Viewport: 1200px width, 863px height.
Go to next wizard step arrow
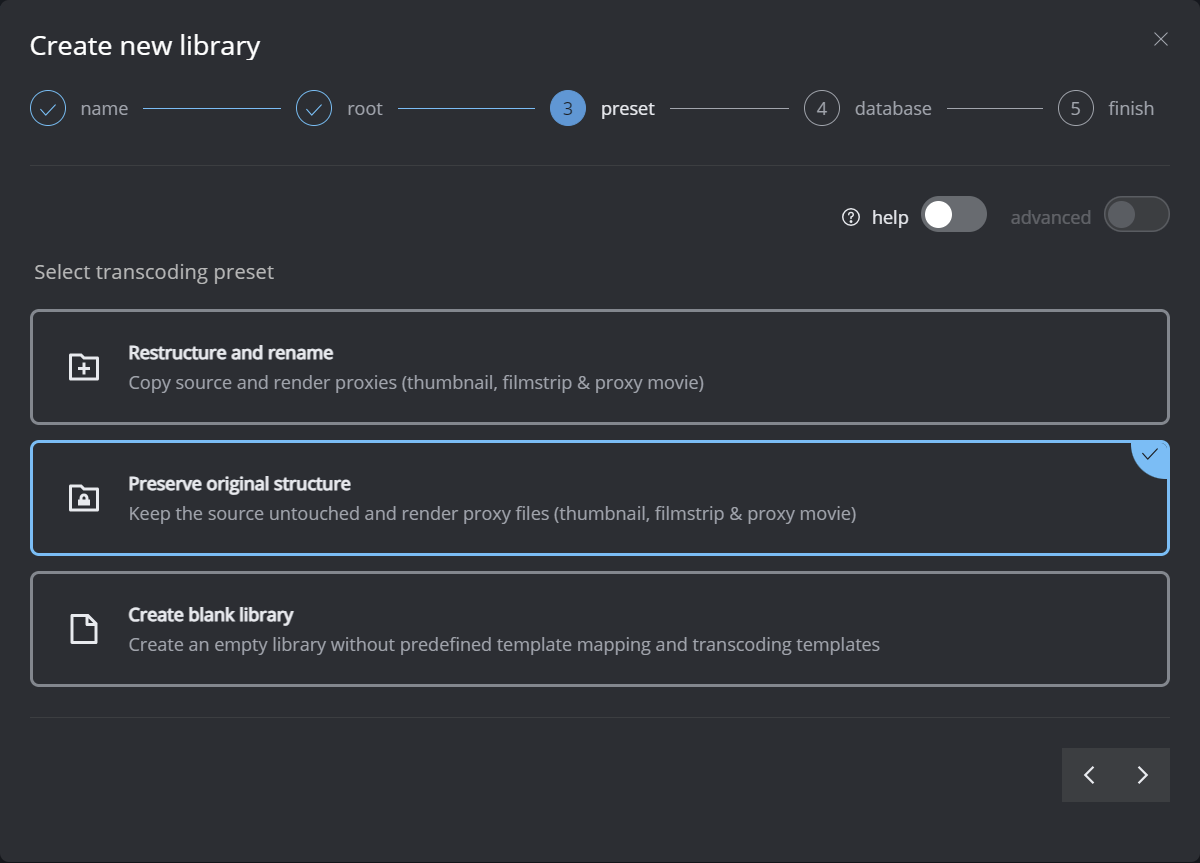point(1143,775)
